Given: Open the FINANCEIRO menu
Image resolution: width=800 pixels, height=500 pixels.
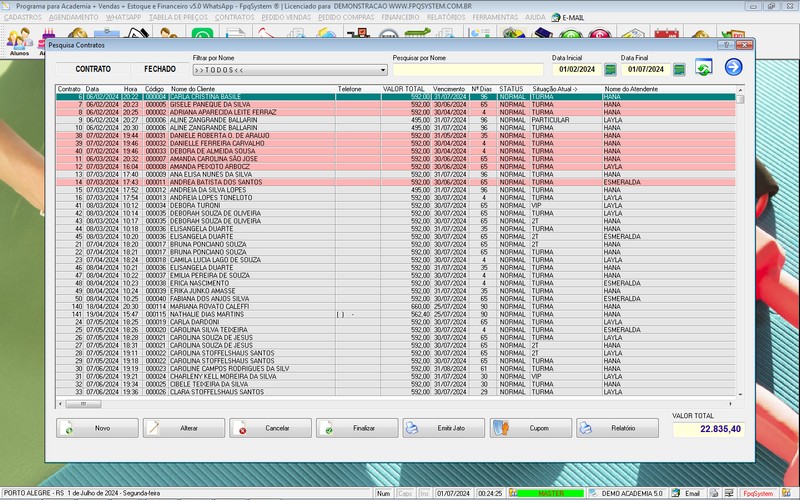Looking at the screenshot, I should [x=400, y=17].
